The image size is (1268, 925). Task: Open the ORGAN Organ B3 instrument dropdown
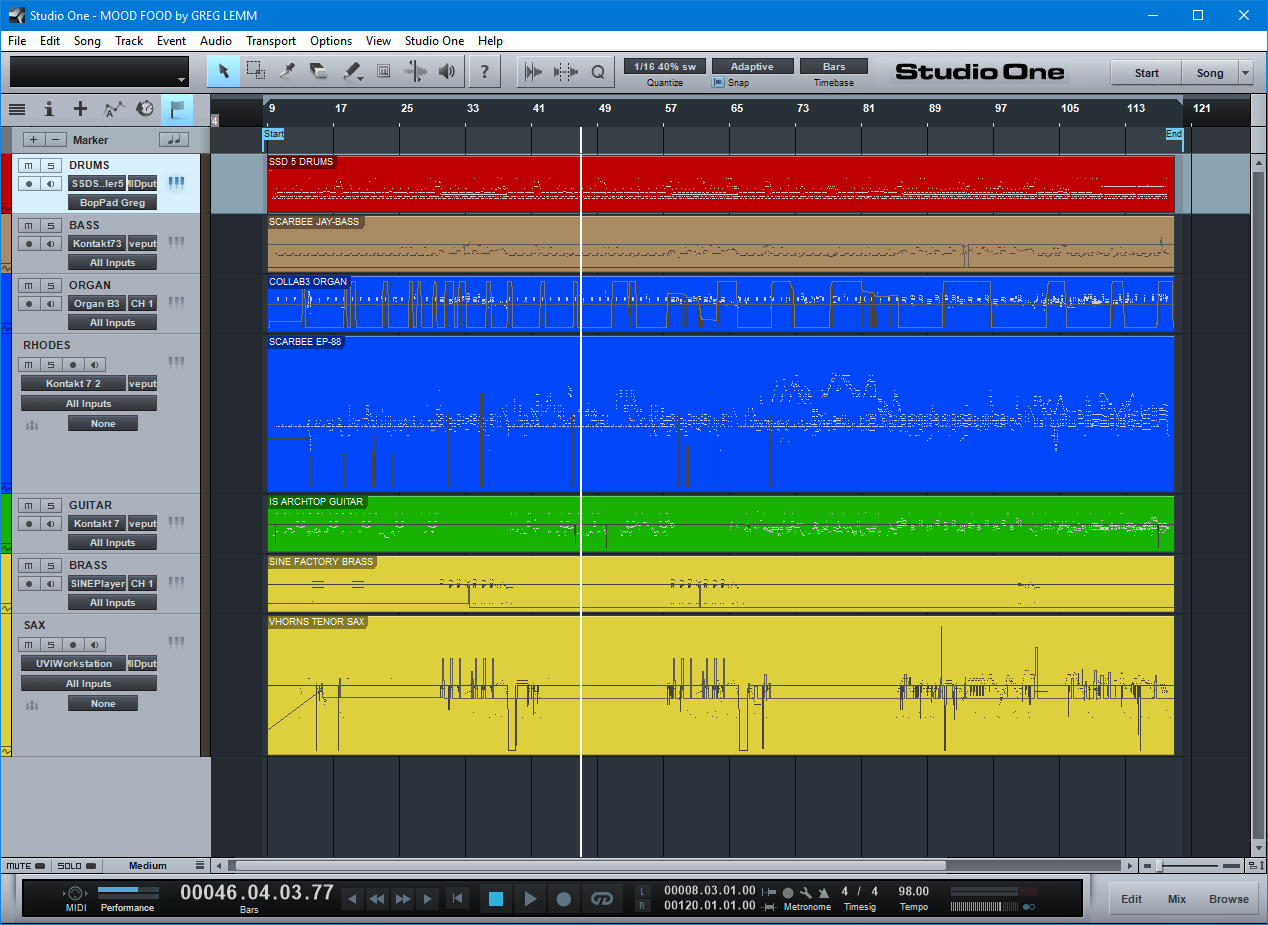(x=97, y=304)
